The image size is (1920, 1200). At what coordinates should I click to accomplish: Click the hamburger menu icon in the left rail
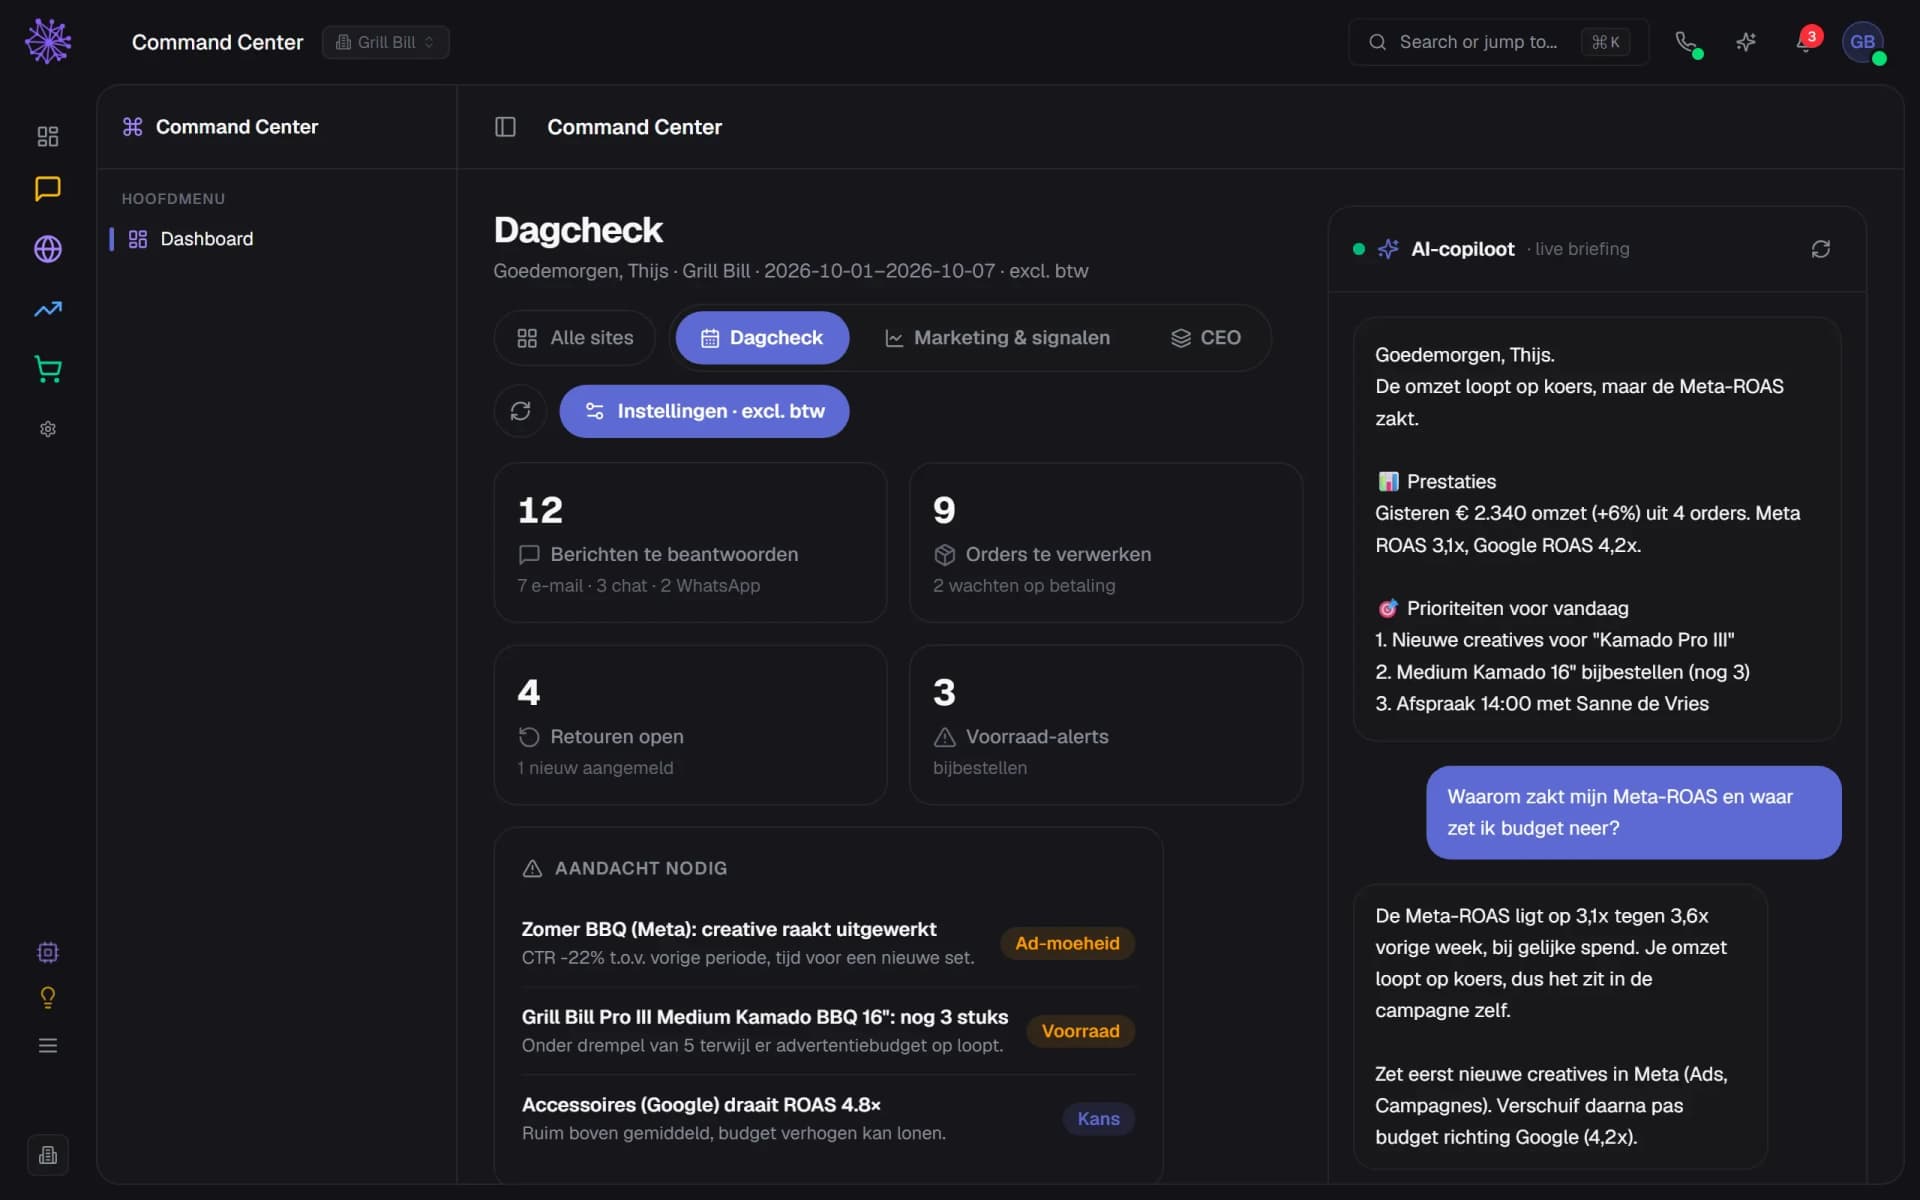[48, 1046]
